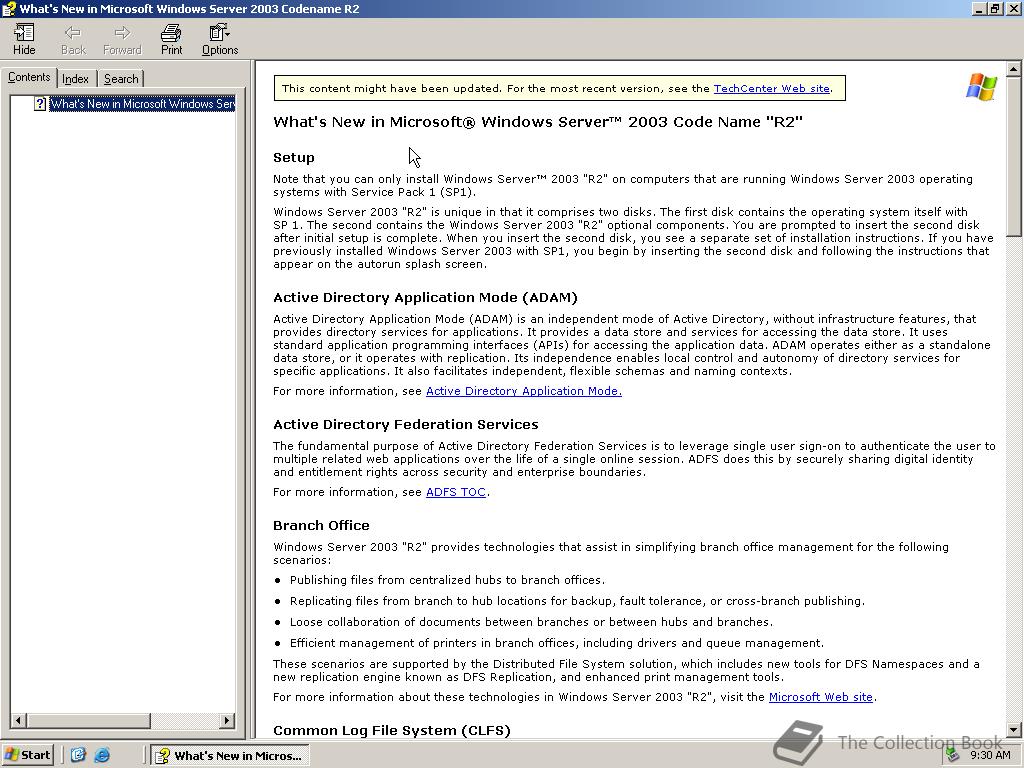Click the Microsoft Web site link
The height and width of the screenshot is (768, 1024).
click(820, 697)
